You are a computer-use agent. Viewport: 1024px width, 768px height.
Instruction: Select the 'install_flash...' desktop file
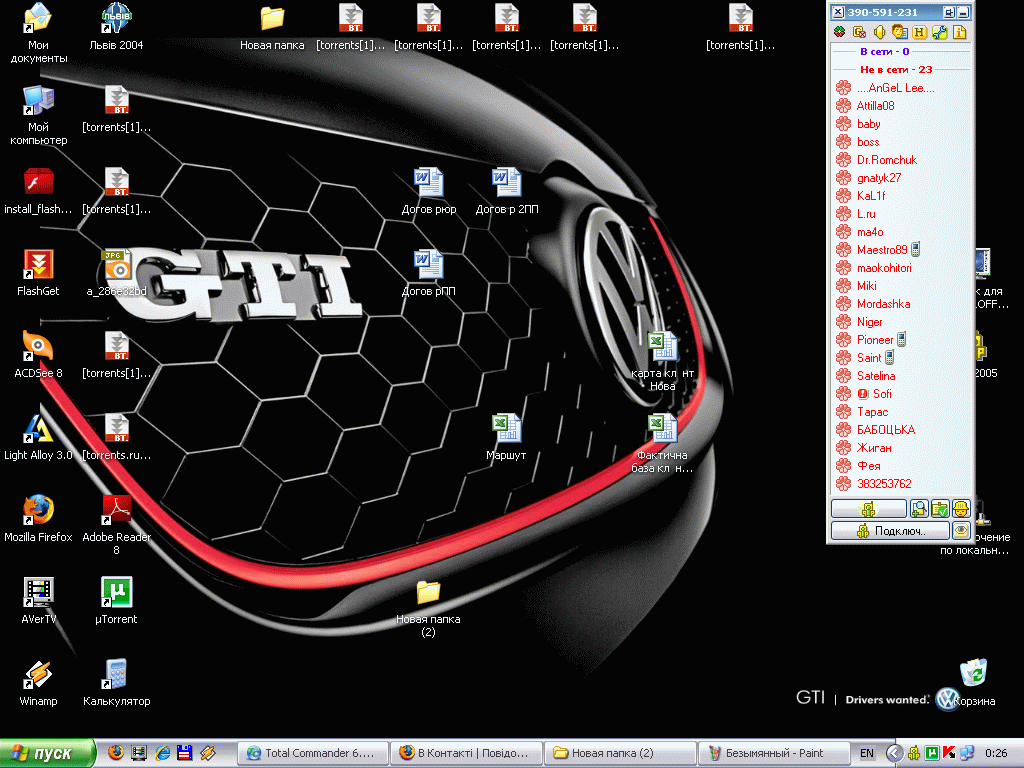coord(39,191)
